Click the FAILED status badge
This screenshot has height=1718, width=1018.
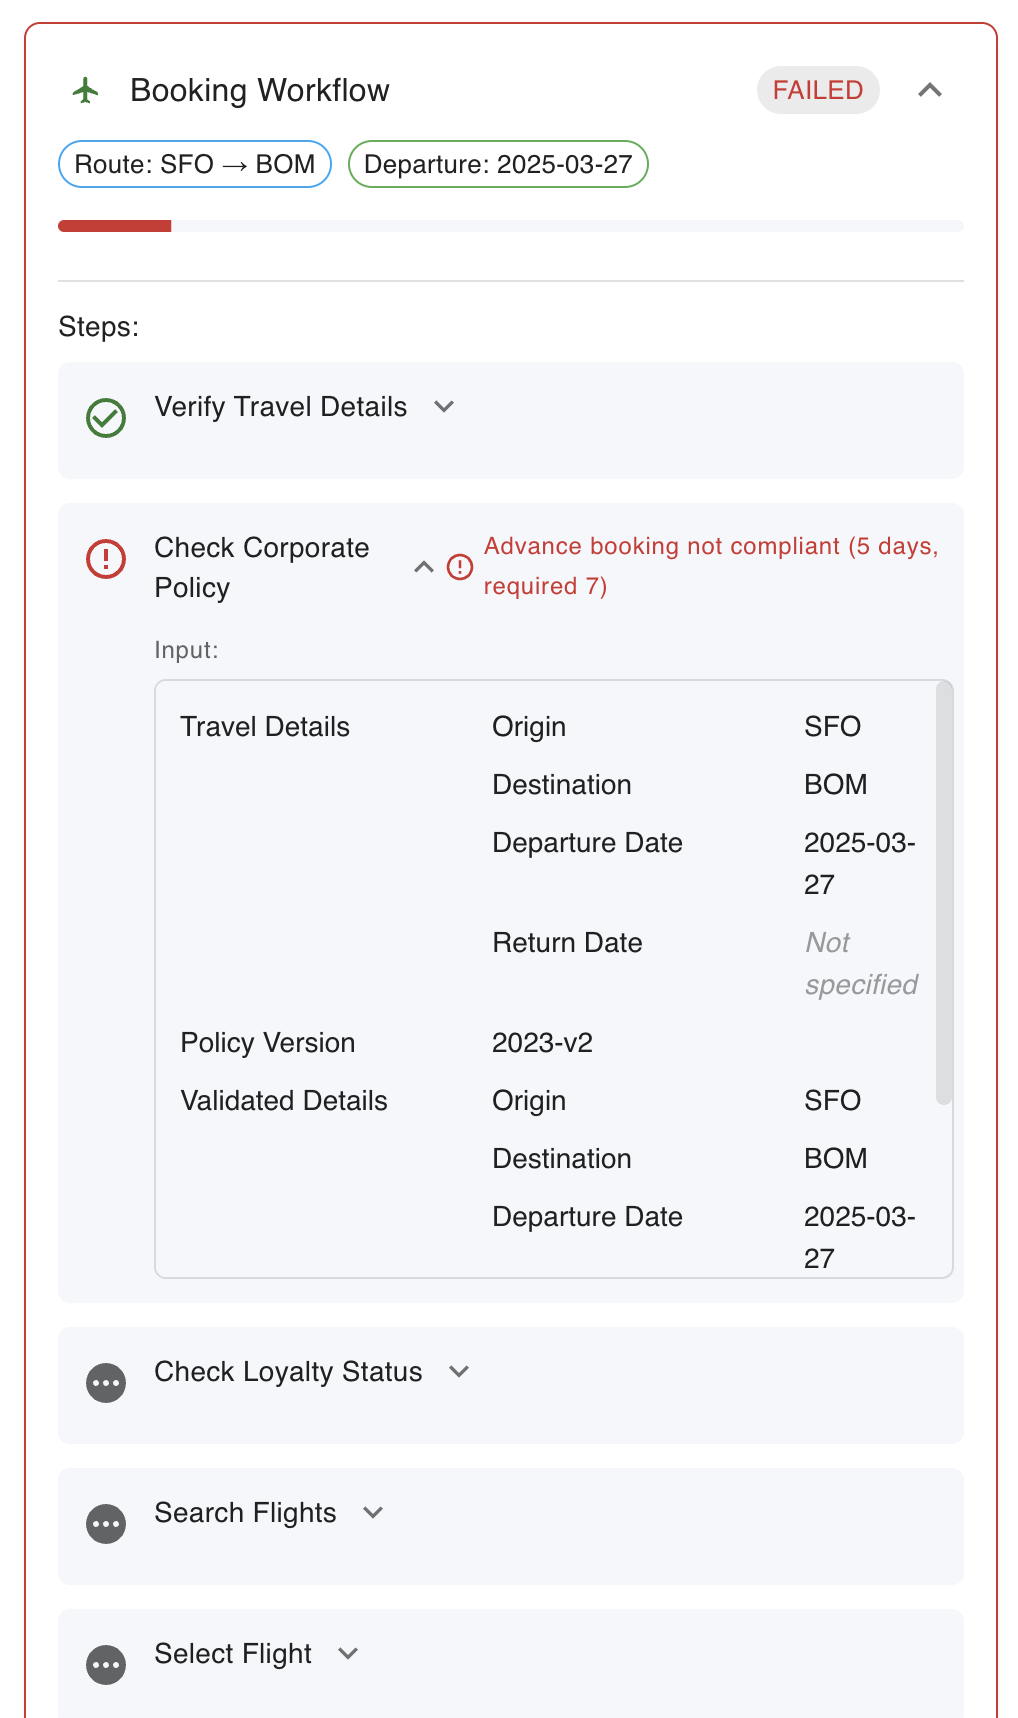818,90
